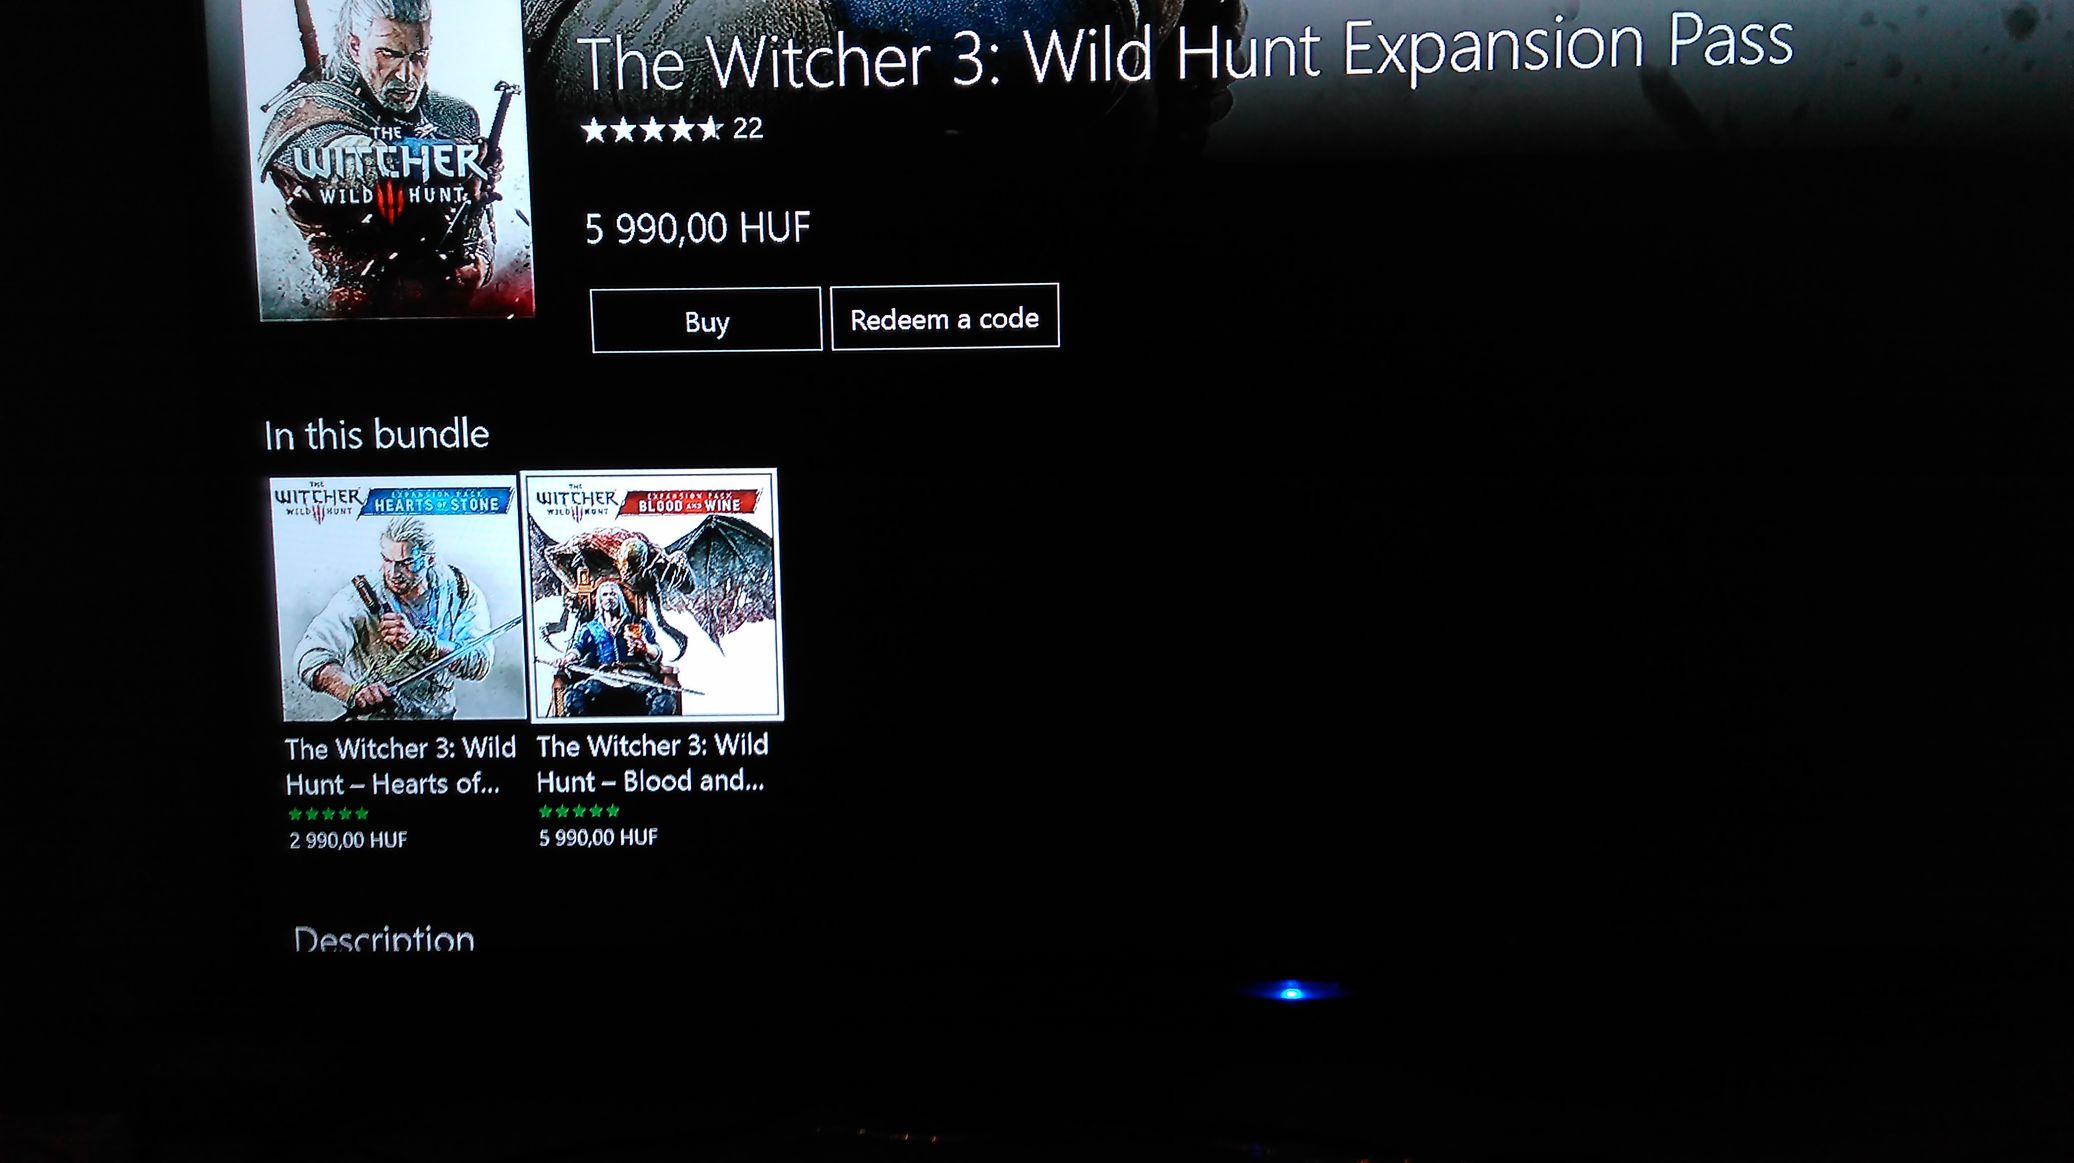Select the Redeem a code button
This screenshot has width=2074, height=1163.
(x=944, y=318)
